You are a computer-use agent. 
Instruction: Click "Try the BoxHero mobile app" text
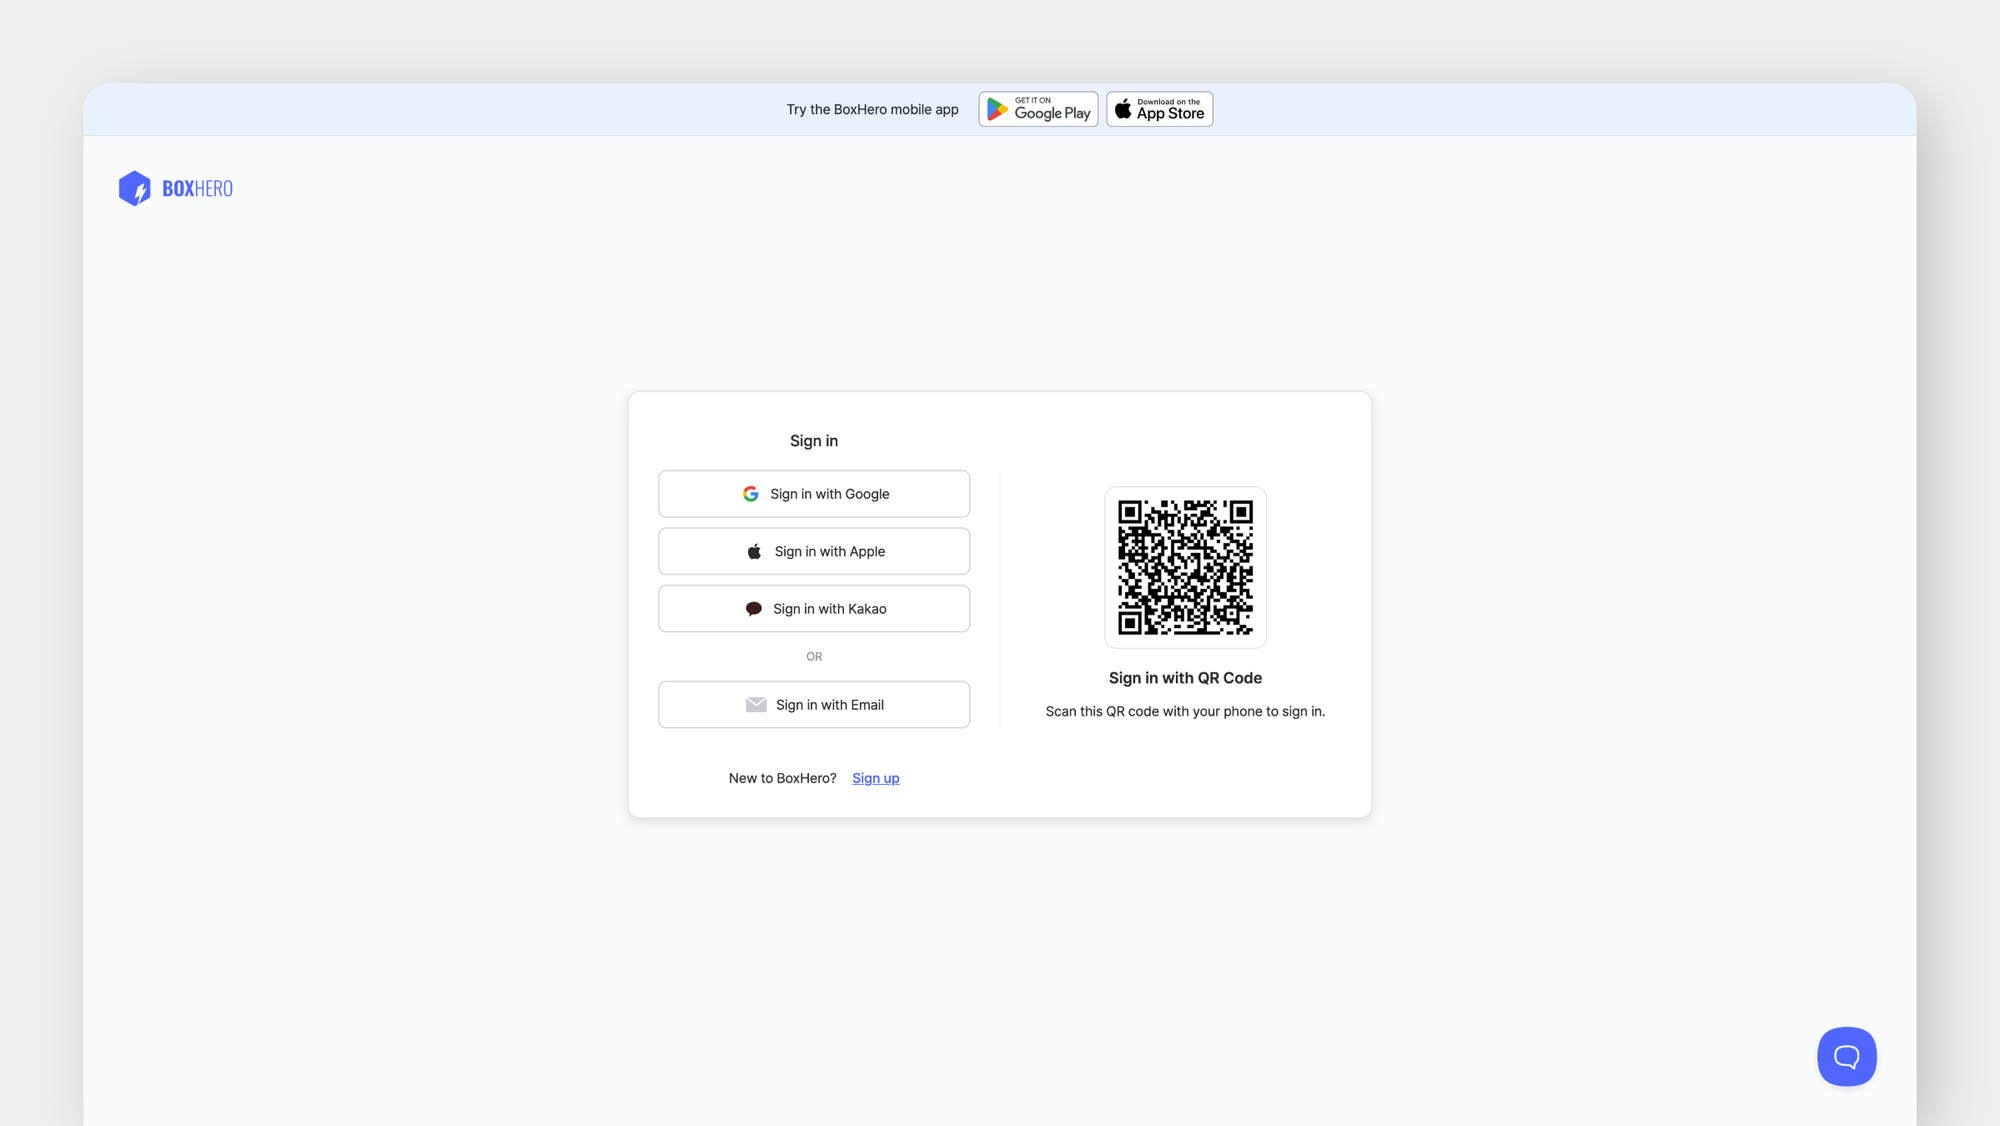point(872,109)
